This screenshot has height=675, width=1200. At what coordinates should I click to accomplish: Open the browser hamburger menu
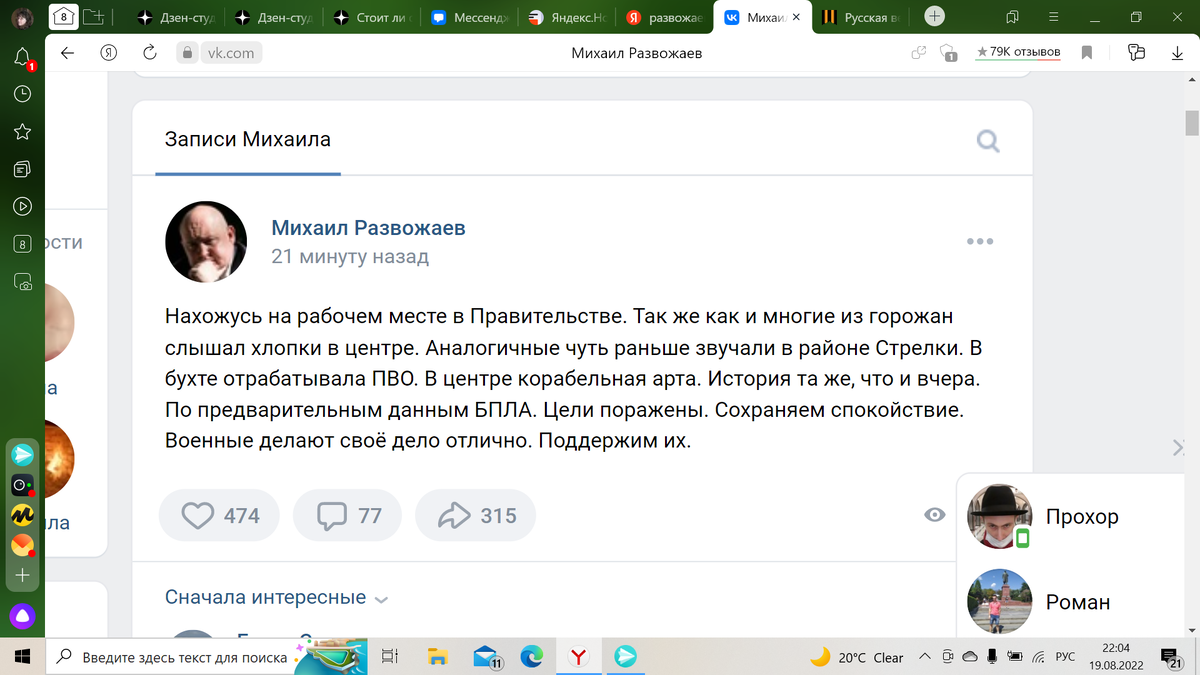coord(1053,17)
